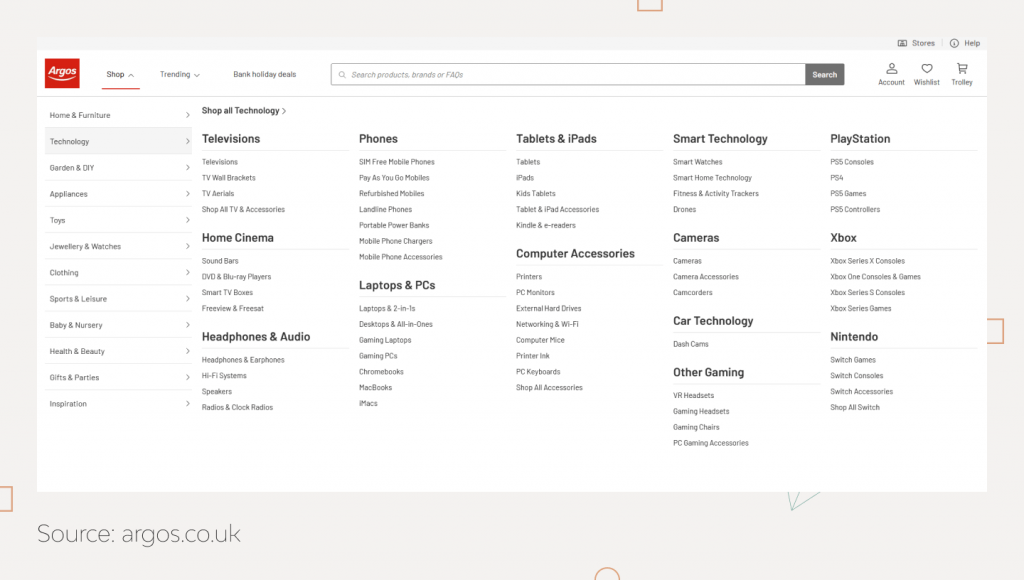
Task: Open Shop all Technology
Action: pyautogui.click(x=243, y=110)
